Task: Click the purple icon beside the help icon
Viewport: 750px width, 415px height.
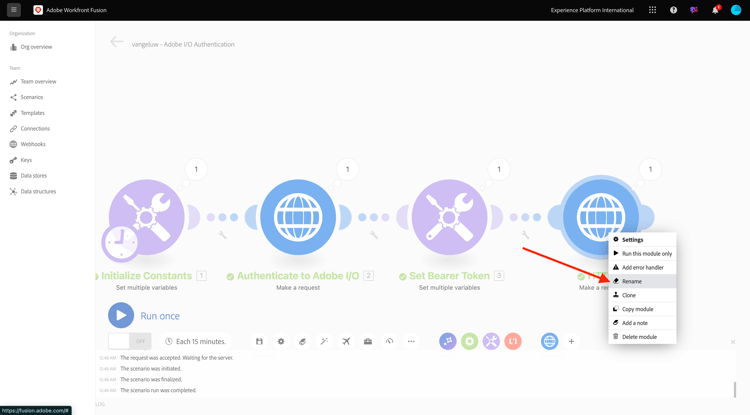Action: tap(694, 10)
